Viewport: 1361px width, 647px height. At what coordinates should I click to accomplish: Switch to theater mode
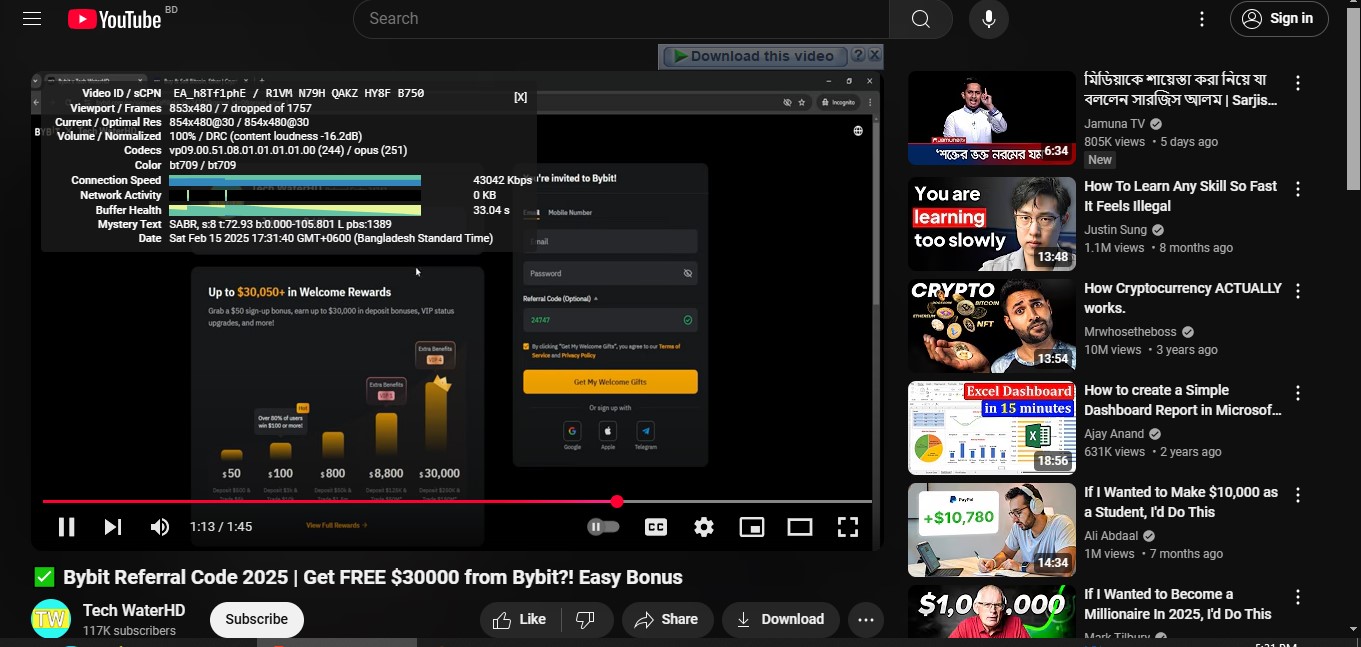800,527
